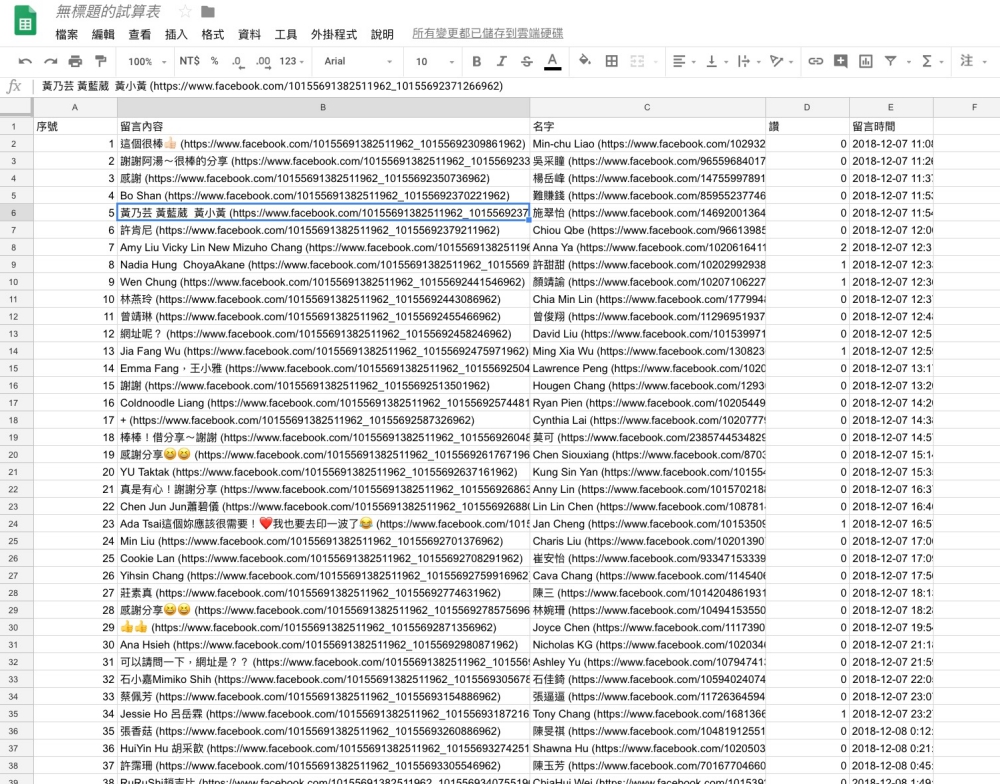Toggle strikethrough formatting

pyautogui.click(x=525, y=61)
